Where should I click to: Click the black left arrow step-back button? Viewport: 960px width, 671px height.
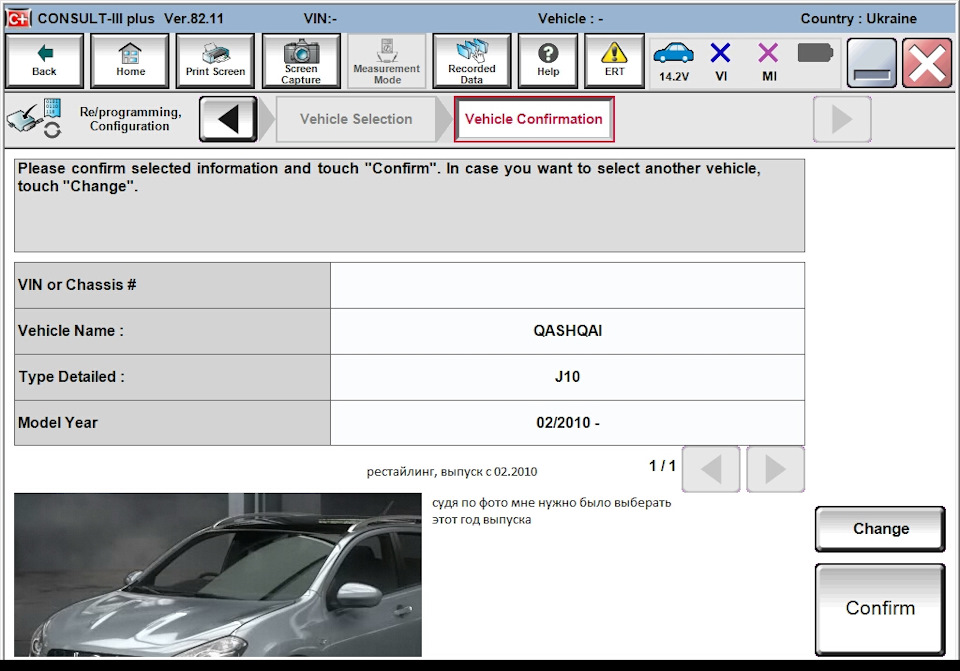[x=228, y=119]
